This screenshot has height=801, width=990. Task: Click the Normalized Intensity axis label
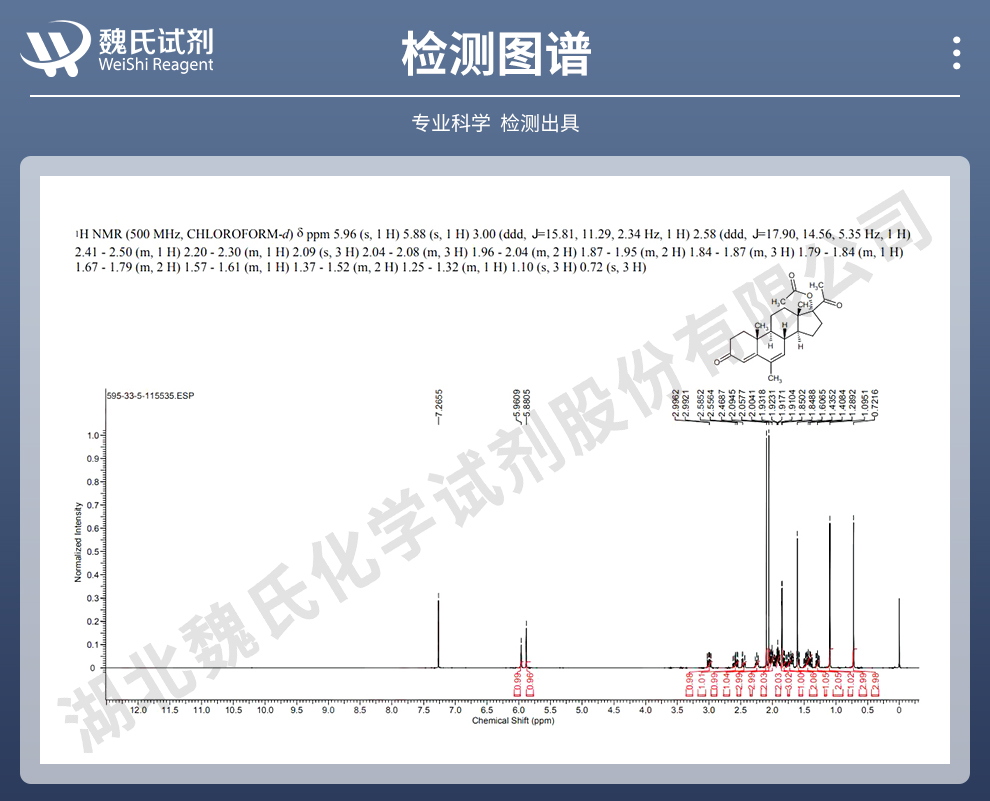click(x=78, y=541)
